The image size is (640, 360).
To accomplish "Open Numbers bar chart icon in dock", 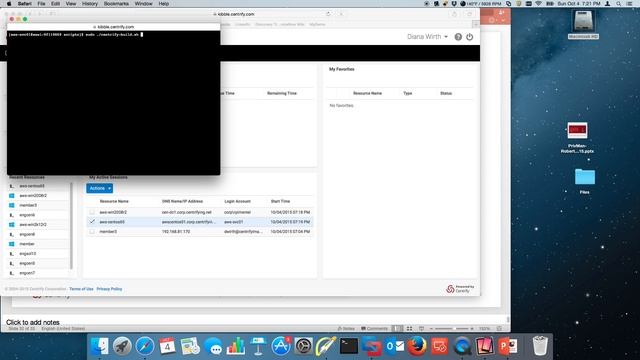I will 236,346.
